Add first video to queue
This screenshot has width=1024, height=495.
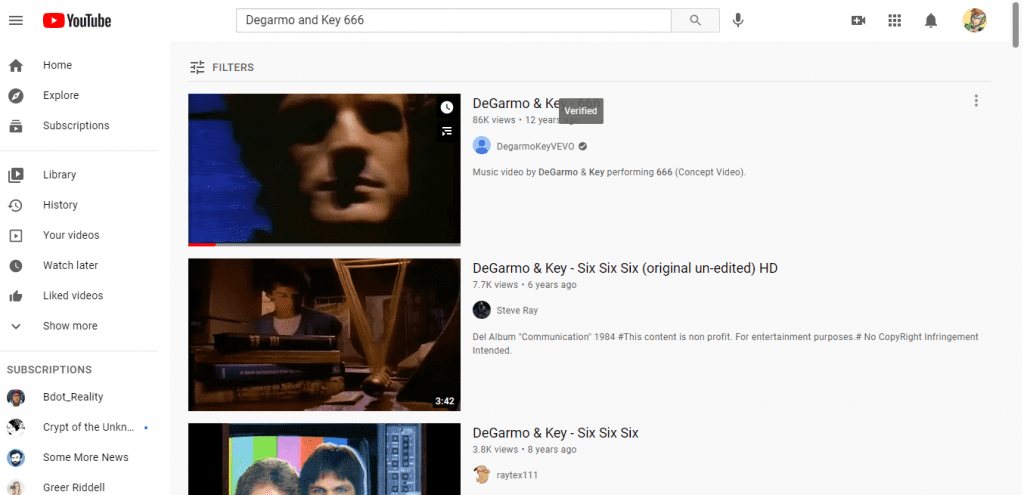pyautogui.click(x=447, y=131)
